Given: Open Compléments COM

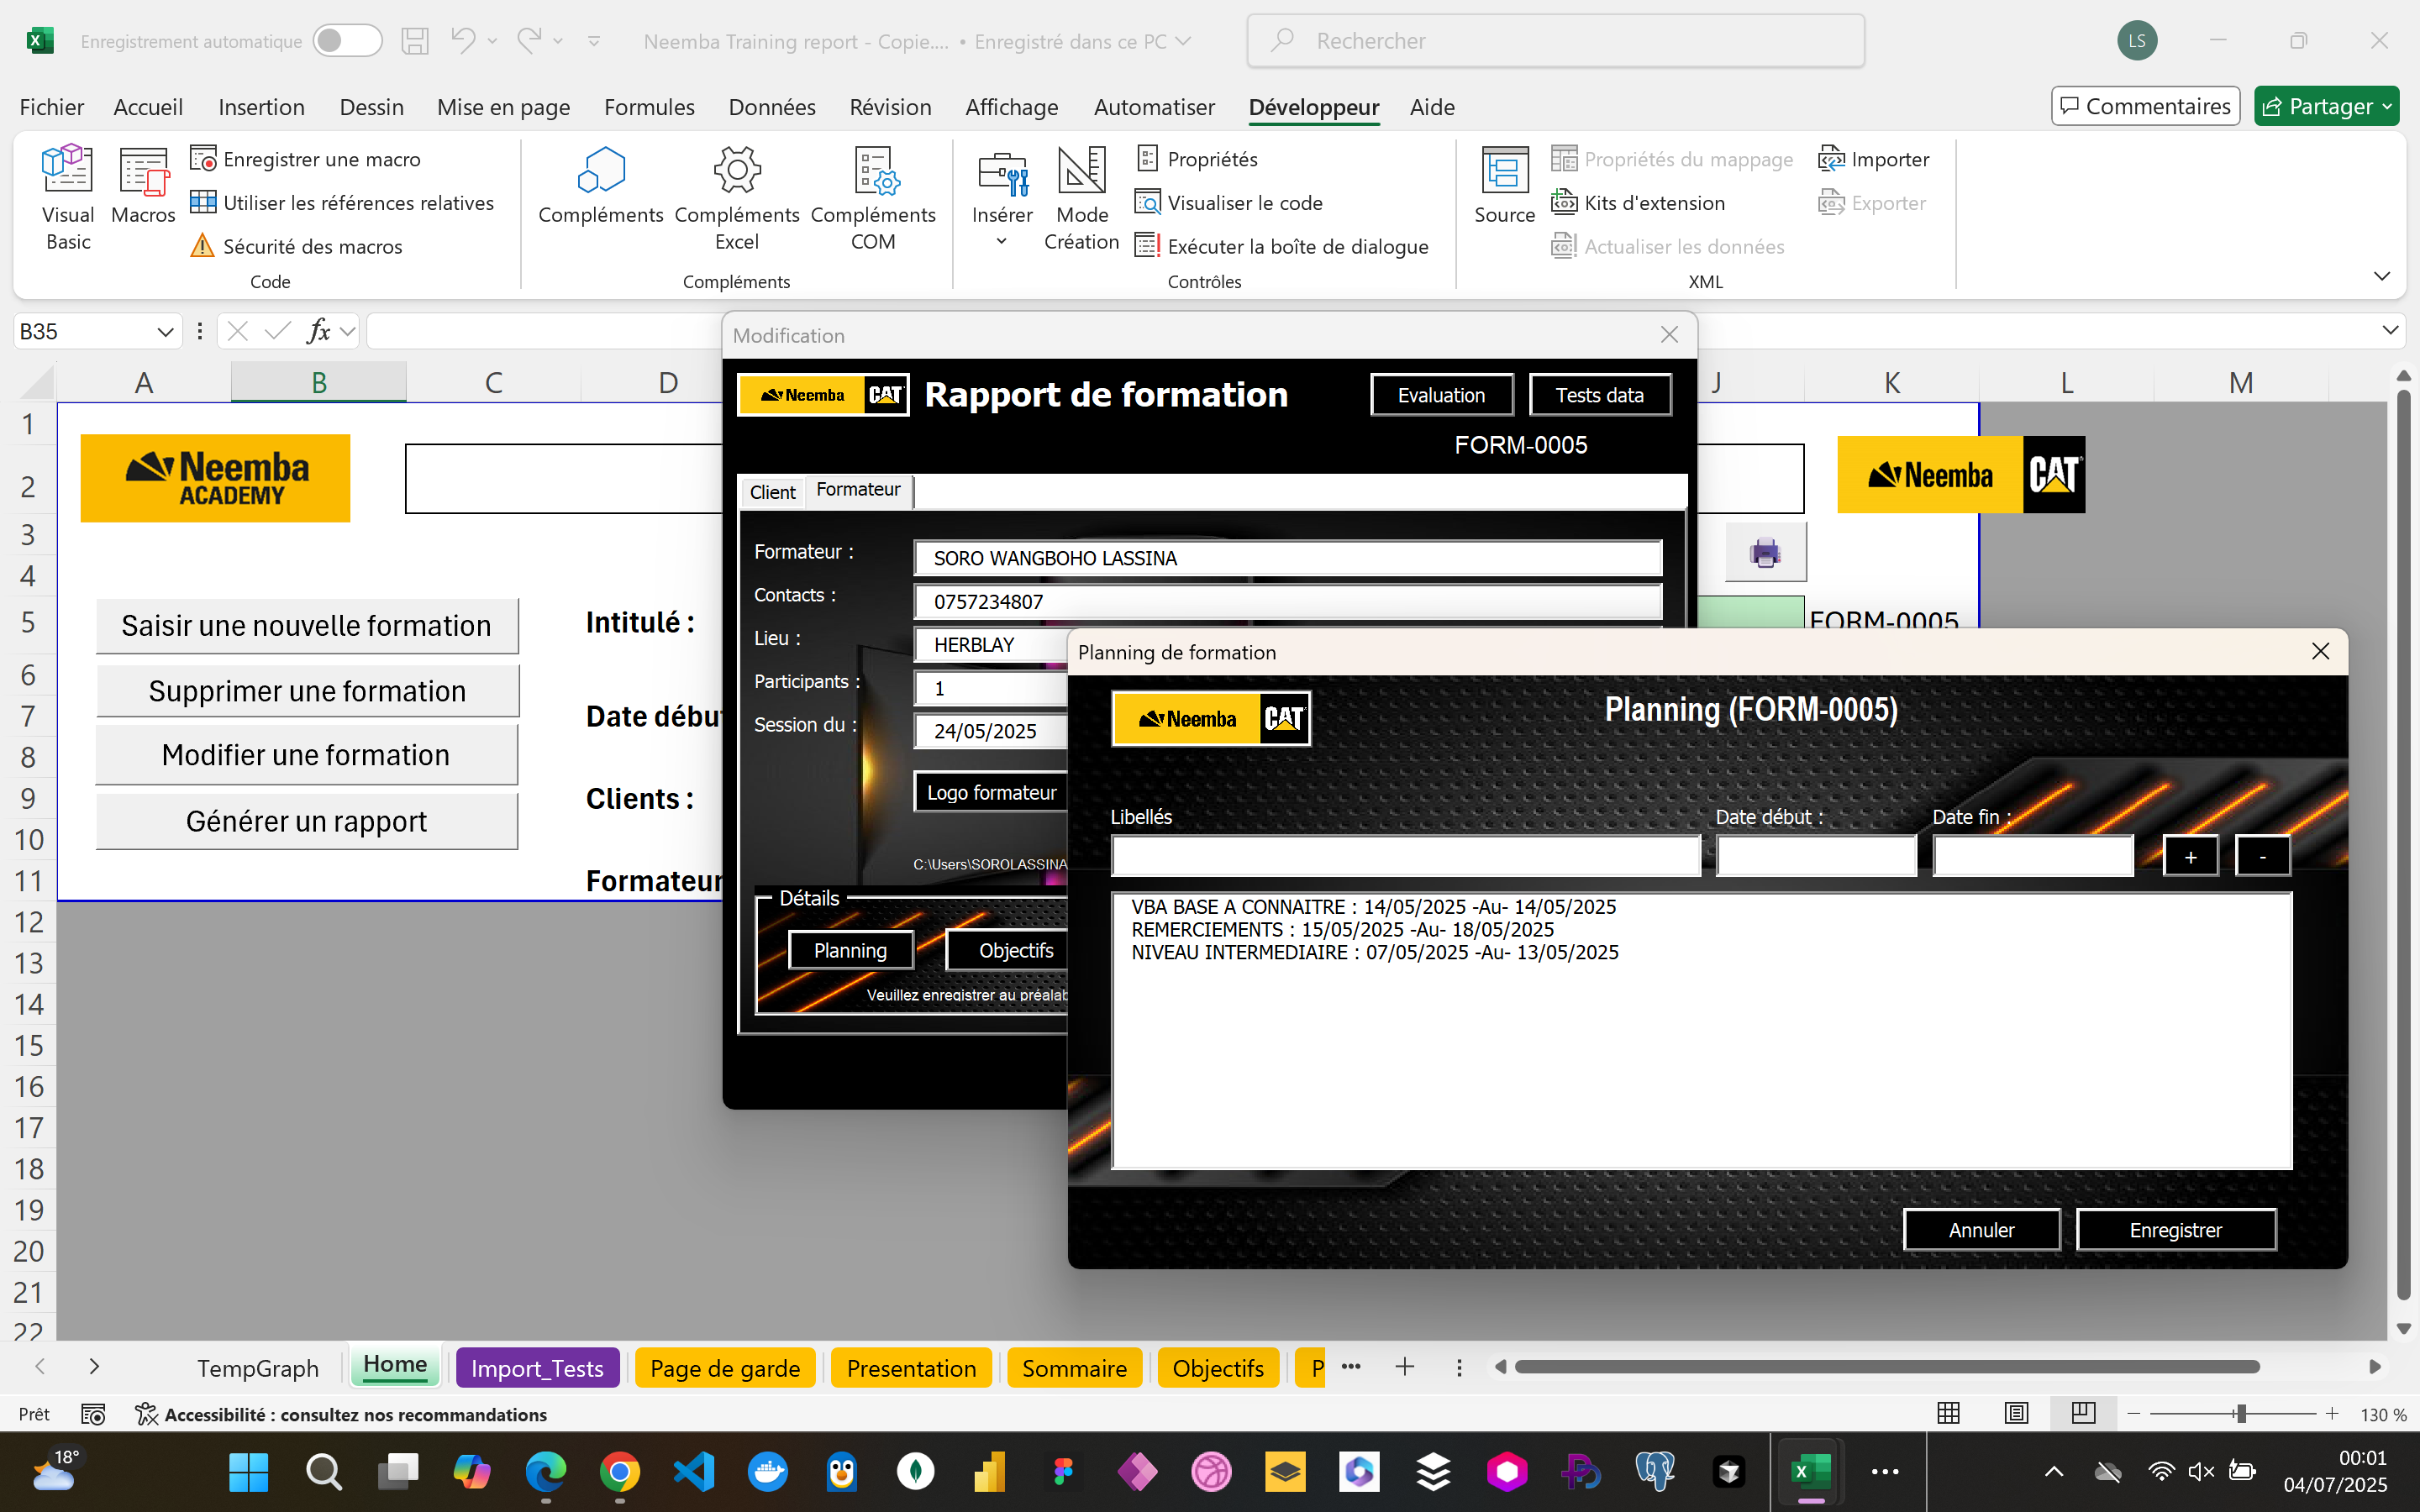Looking at the screenshot, I should tap(873, 198).
